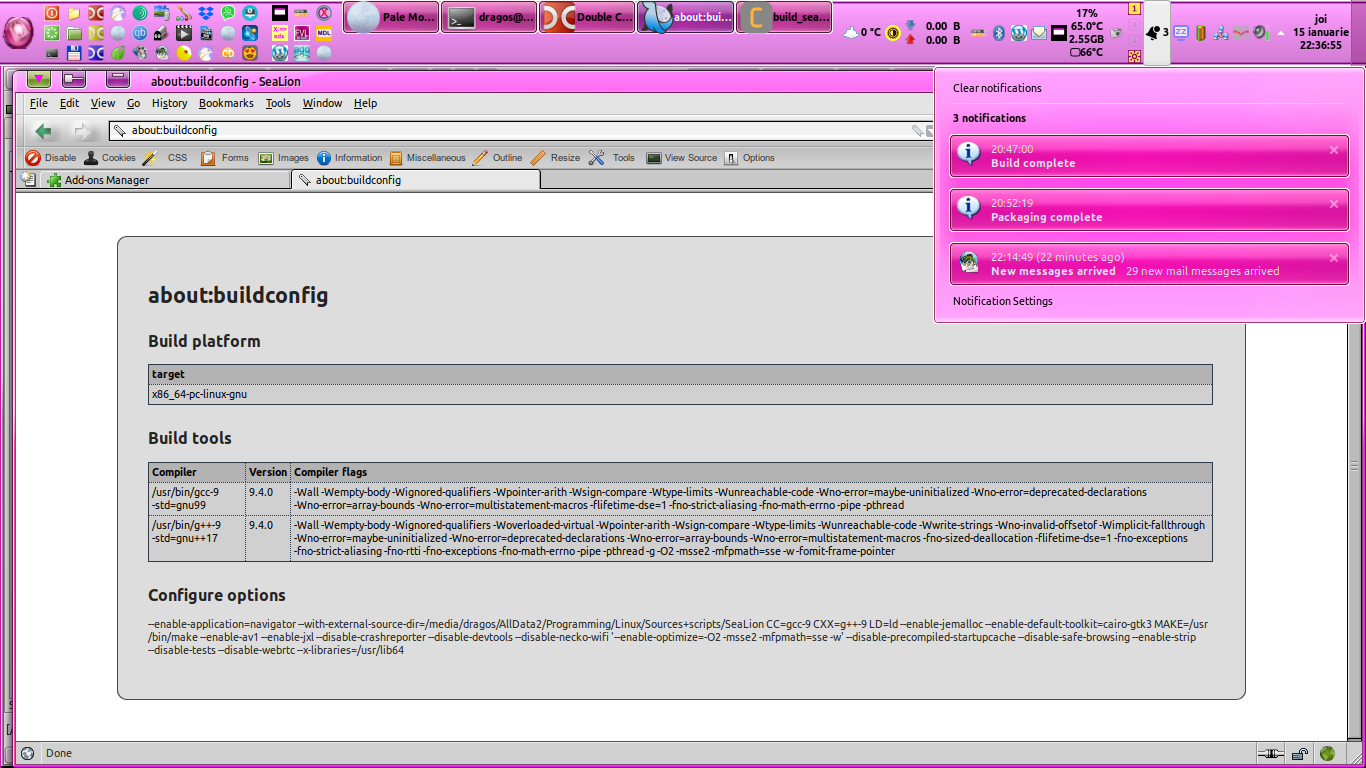
Task: Open the yellow folder launcher
Action: coord(74,13)
